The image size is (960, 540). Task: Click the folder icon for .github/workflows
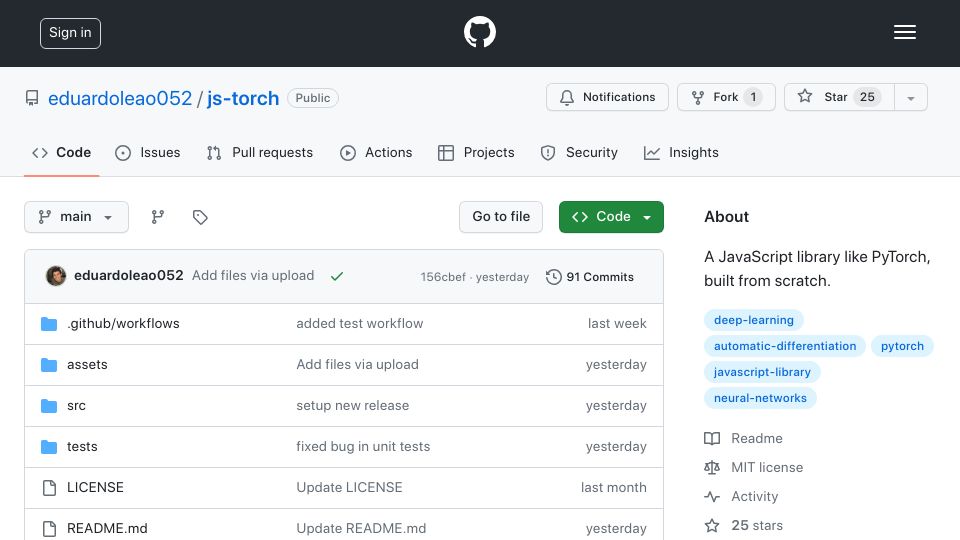[49, 324]
